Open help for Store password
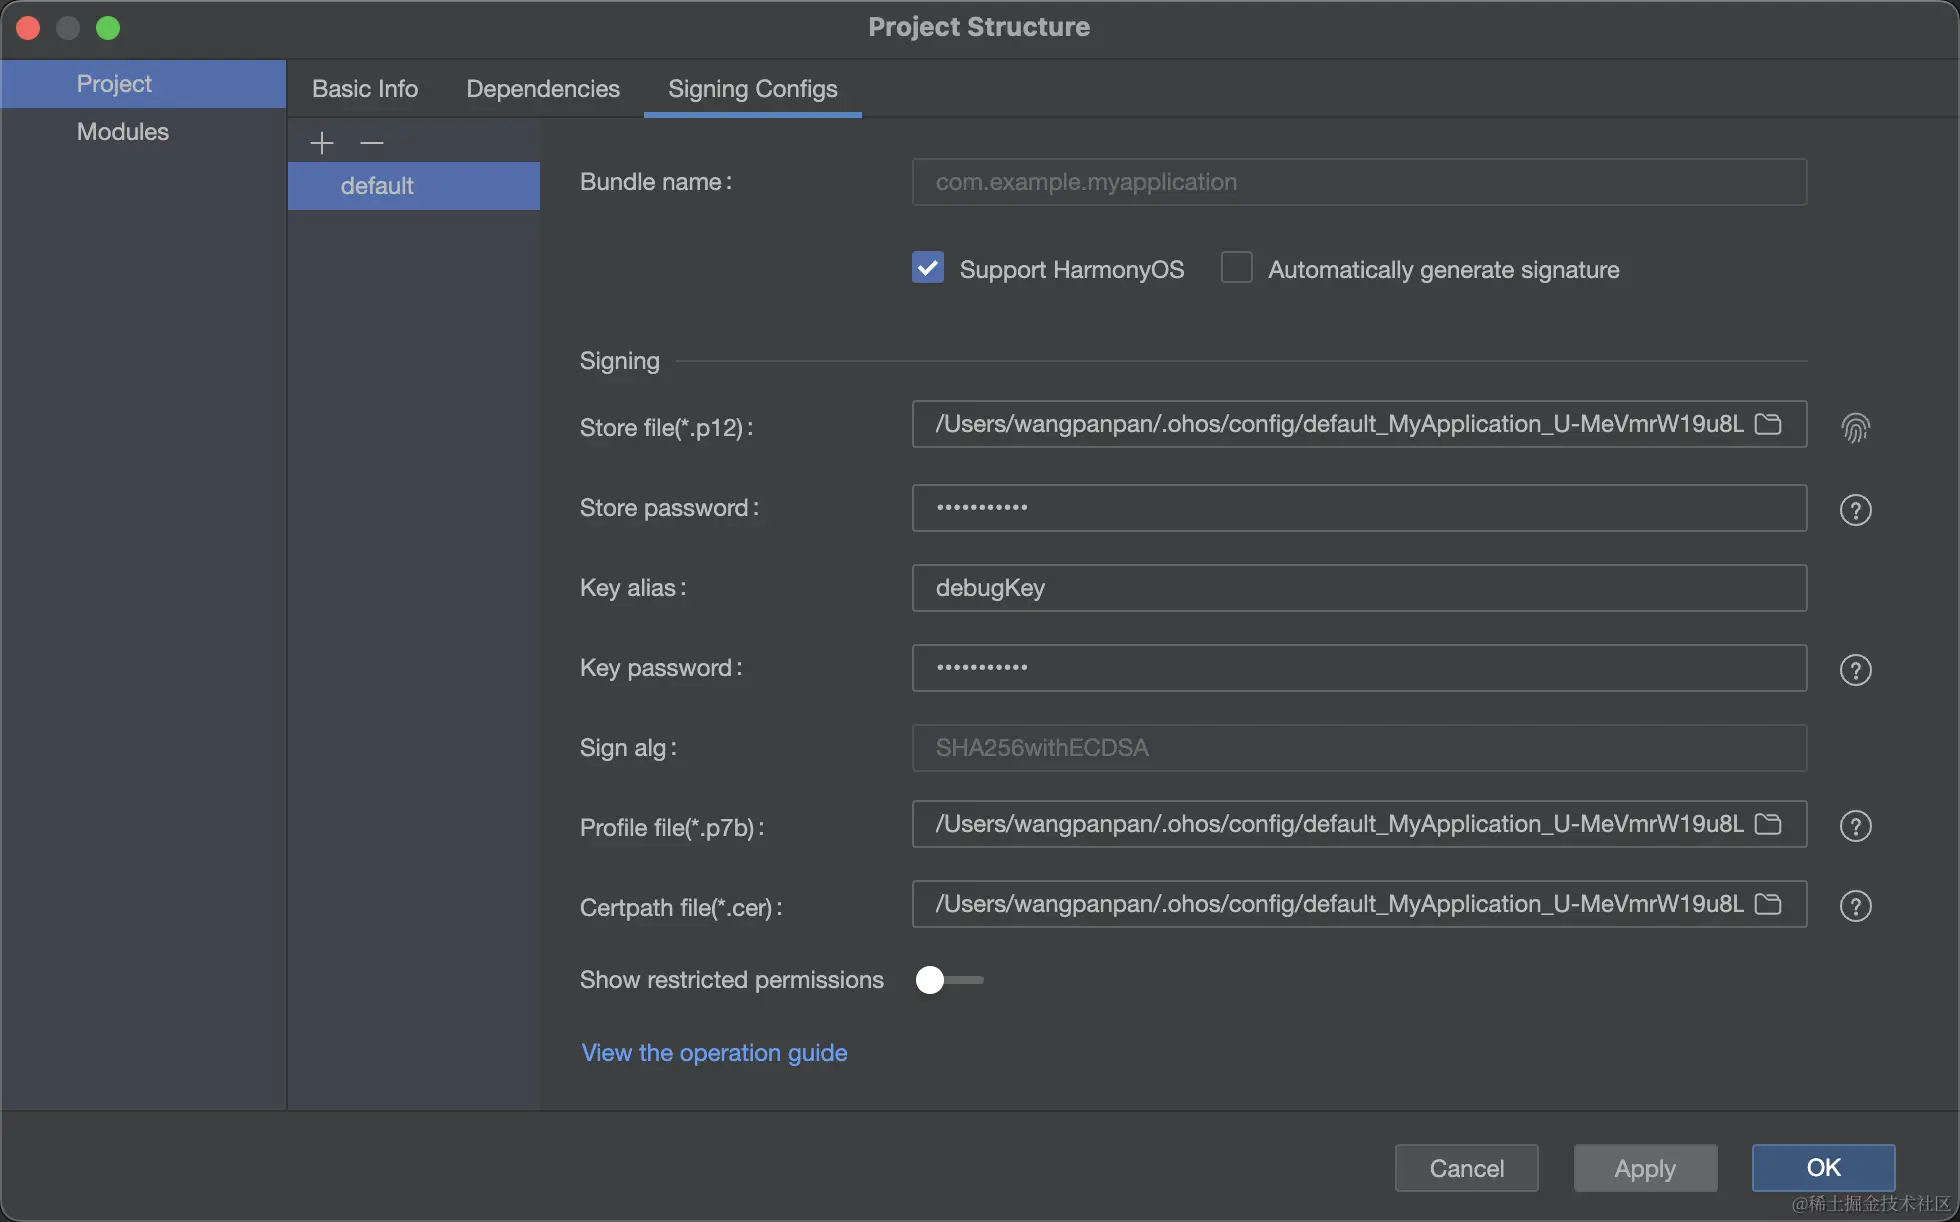The image size is (1960, 1222). click(1855, 510)
